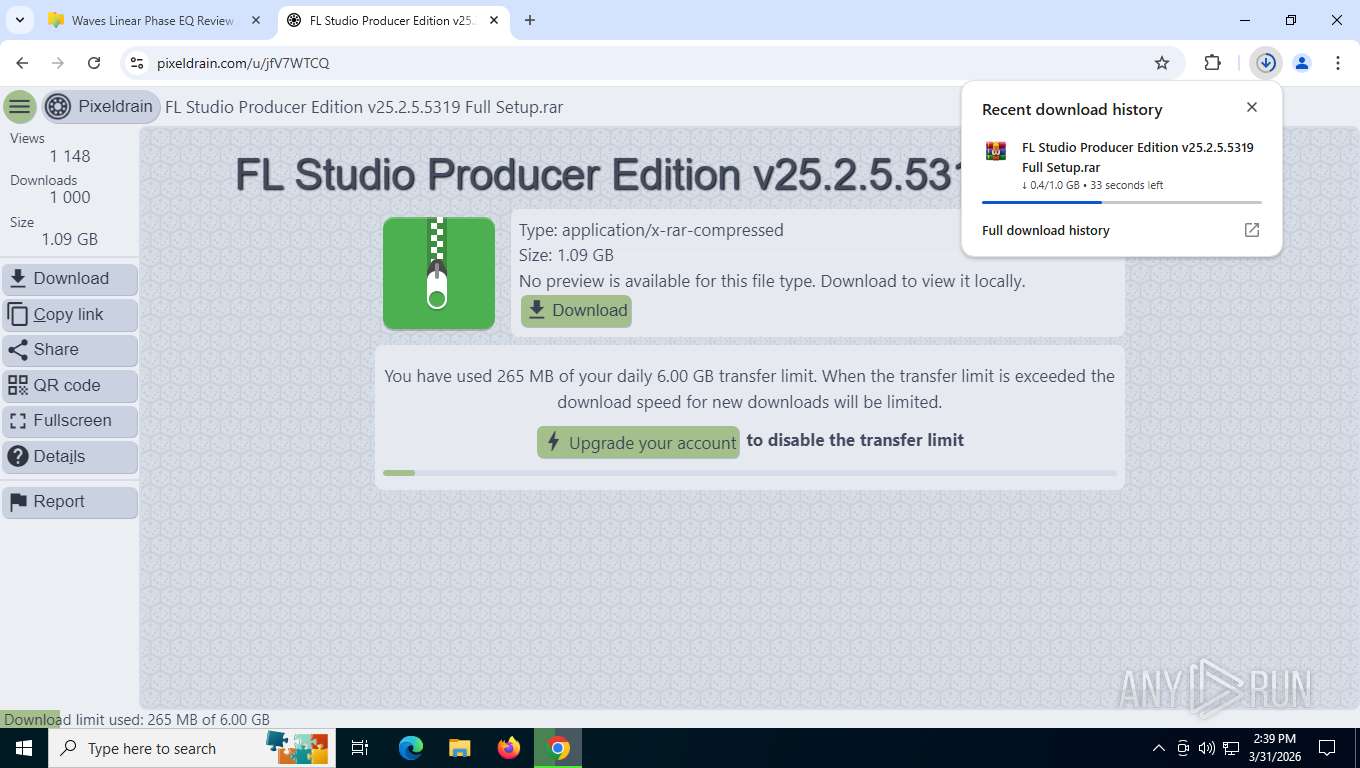Click Upgrade your account
Image resolution: width=1360 pixels, height=768 pixels.
638,442
